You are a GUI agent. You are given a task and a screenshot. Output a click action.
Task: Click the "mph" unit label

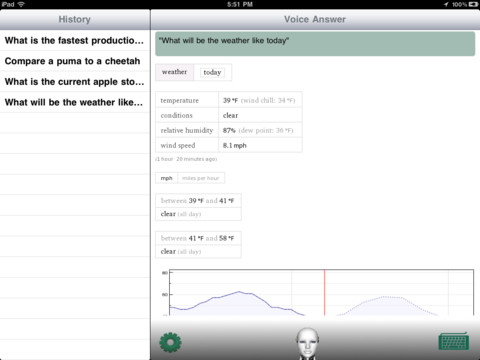tap(166, 178)
